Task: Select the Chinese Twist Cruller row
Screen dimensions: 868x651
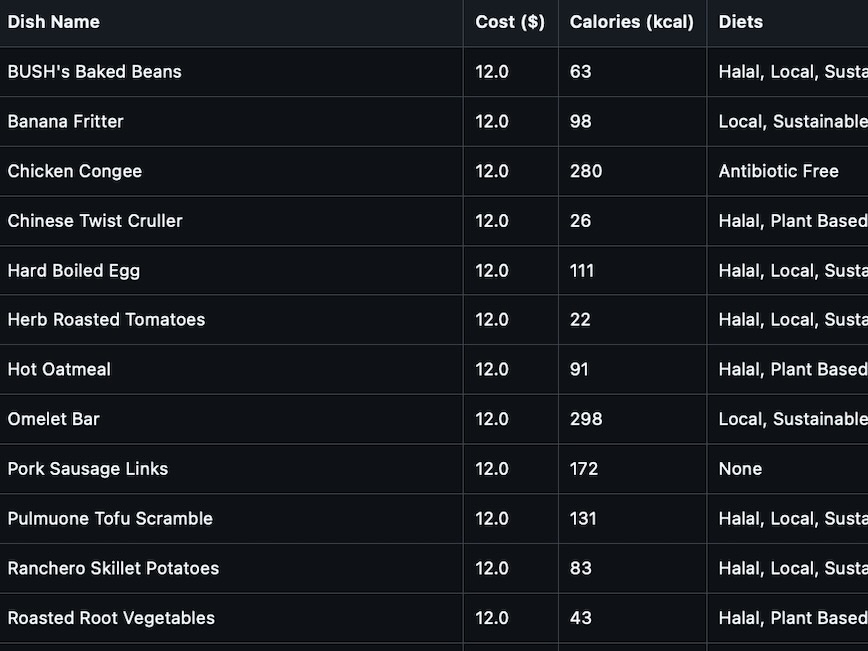Action: (95, 221)
